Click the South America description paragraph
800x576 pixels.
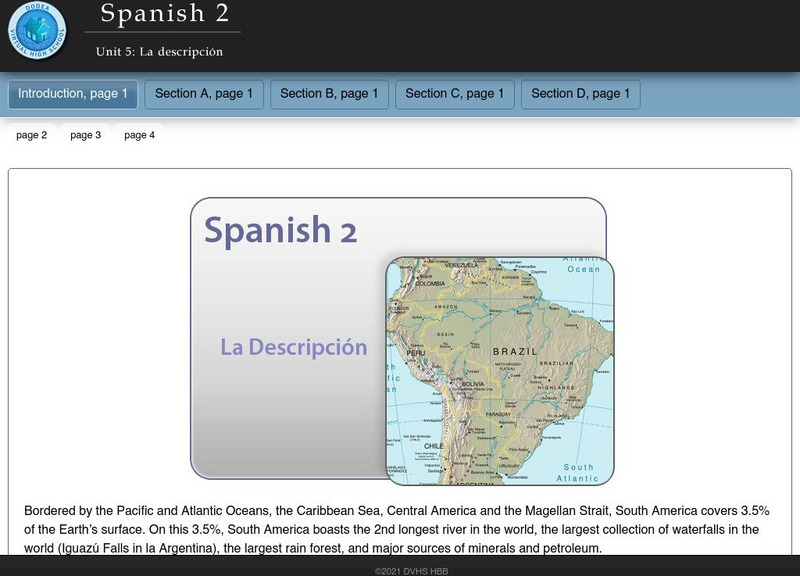[397, 529]
